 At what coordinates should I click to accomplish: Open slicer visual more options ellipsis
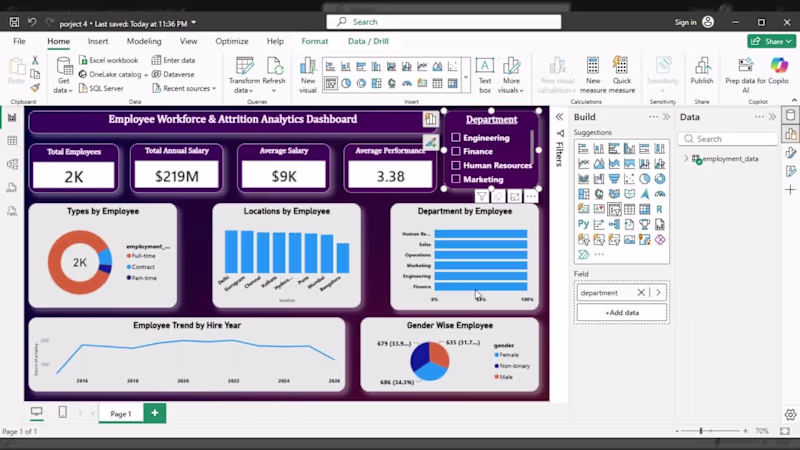(531, 196)
